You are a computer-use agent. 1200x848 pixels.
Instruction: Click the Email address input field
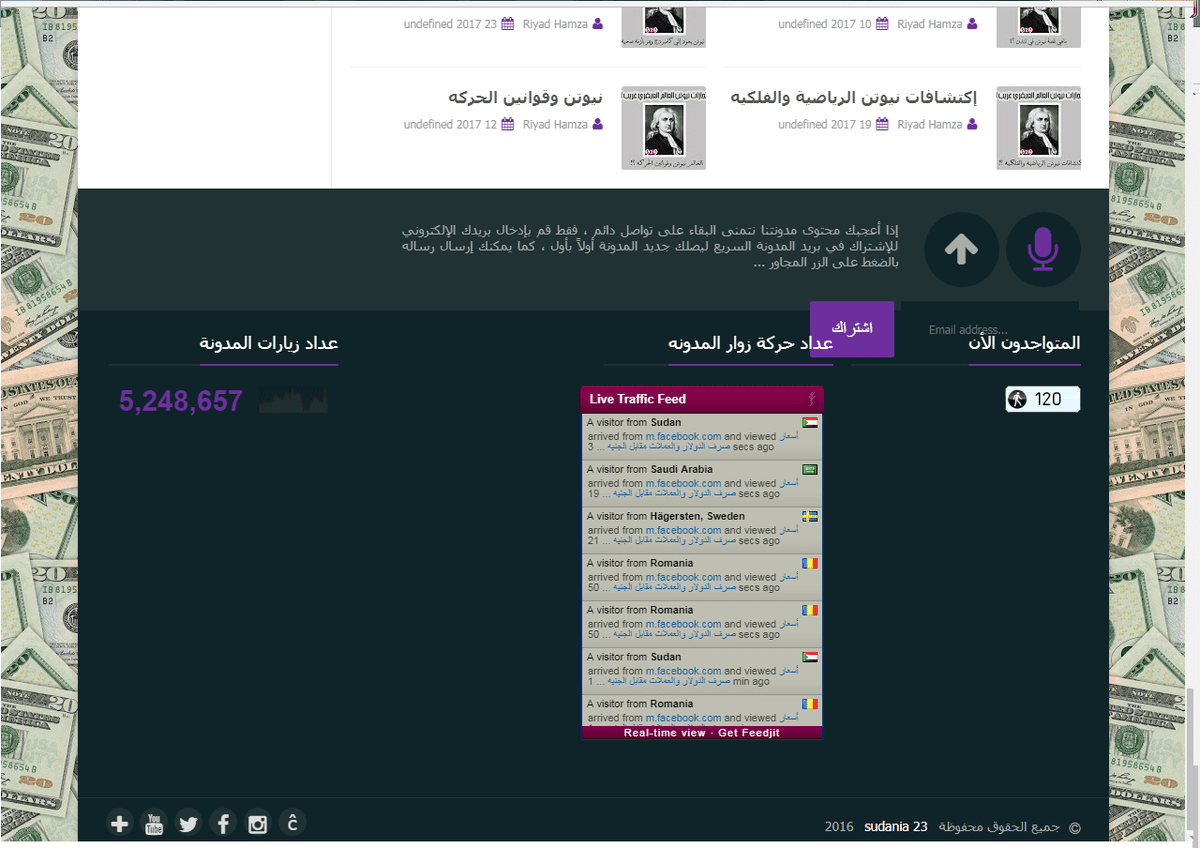point(989,330)
